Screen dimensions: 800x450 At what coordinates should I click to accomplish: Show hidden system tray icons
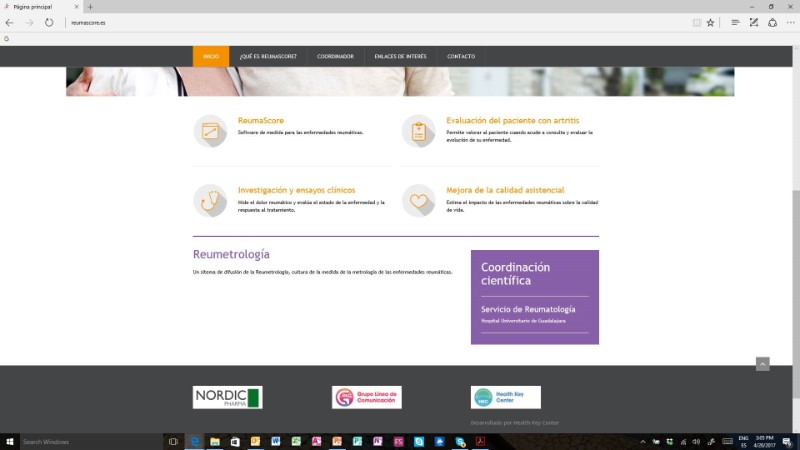pyautogui.click(x=643, y=442)
